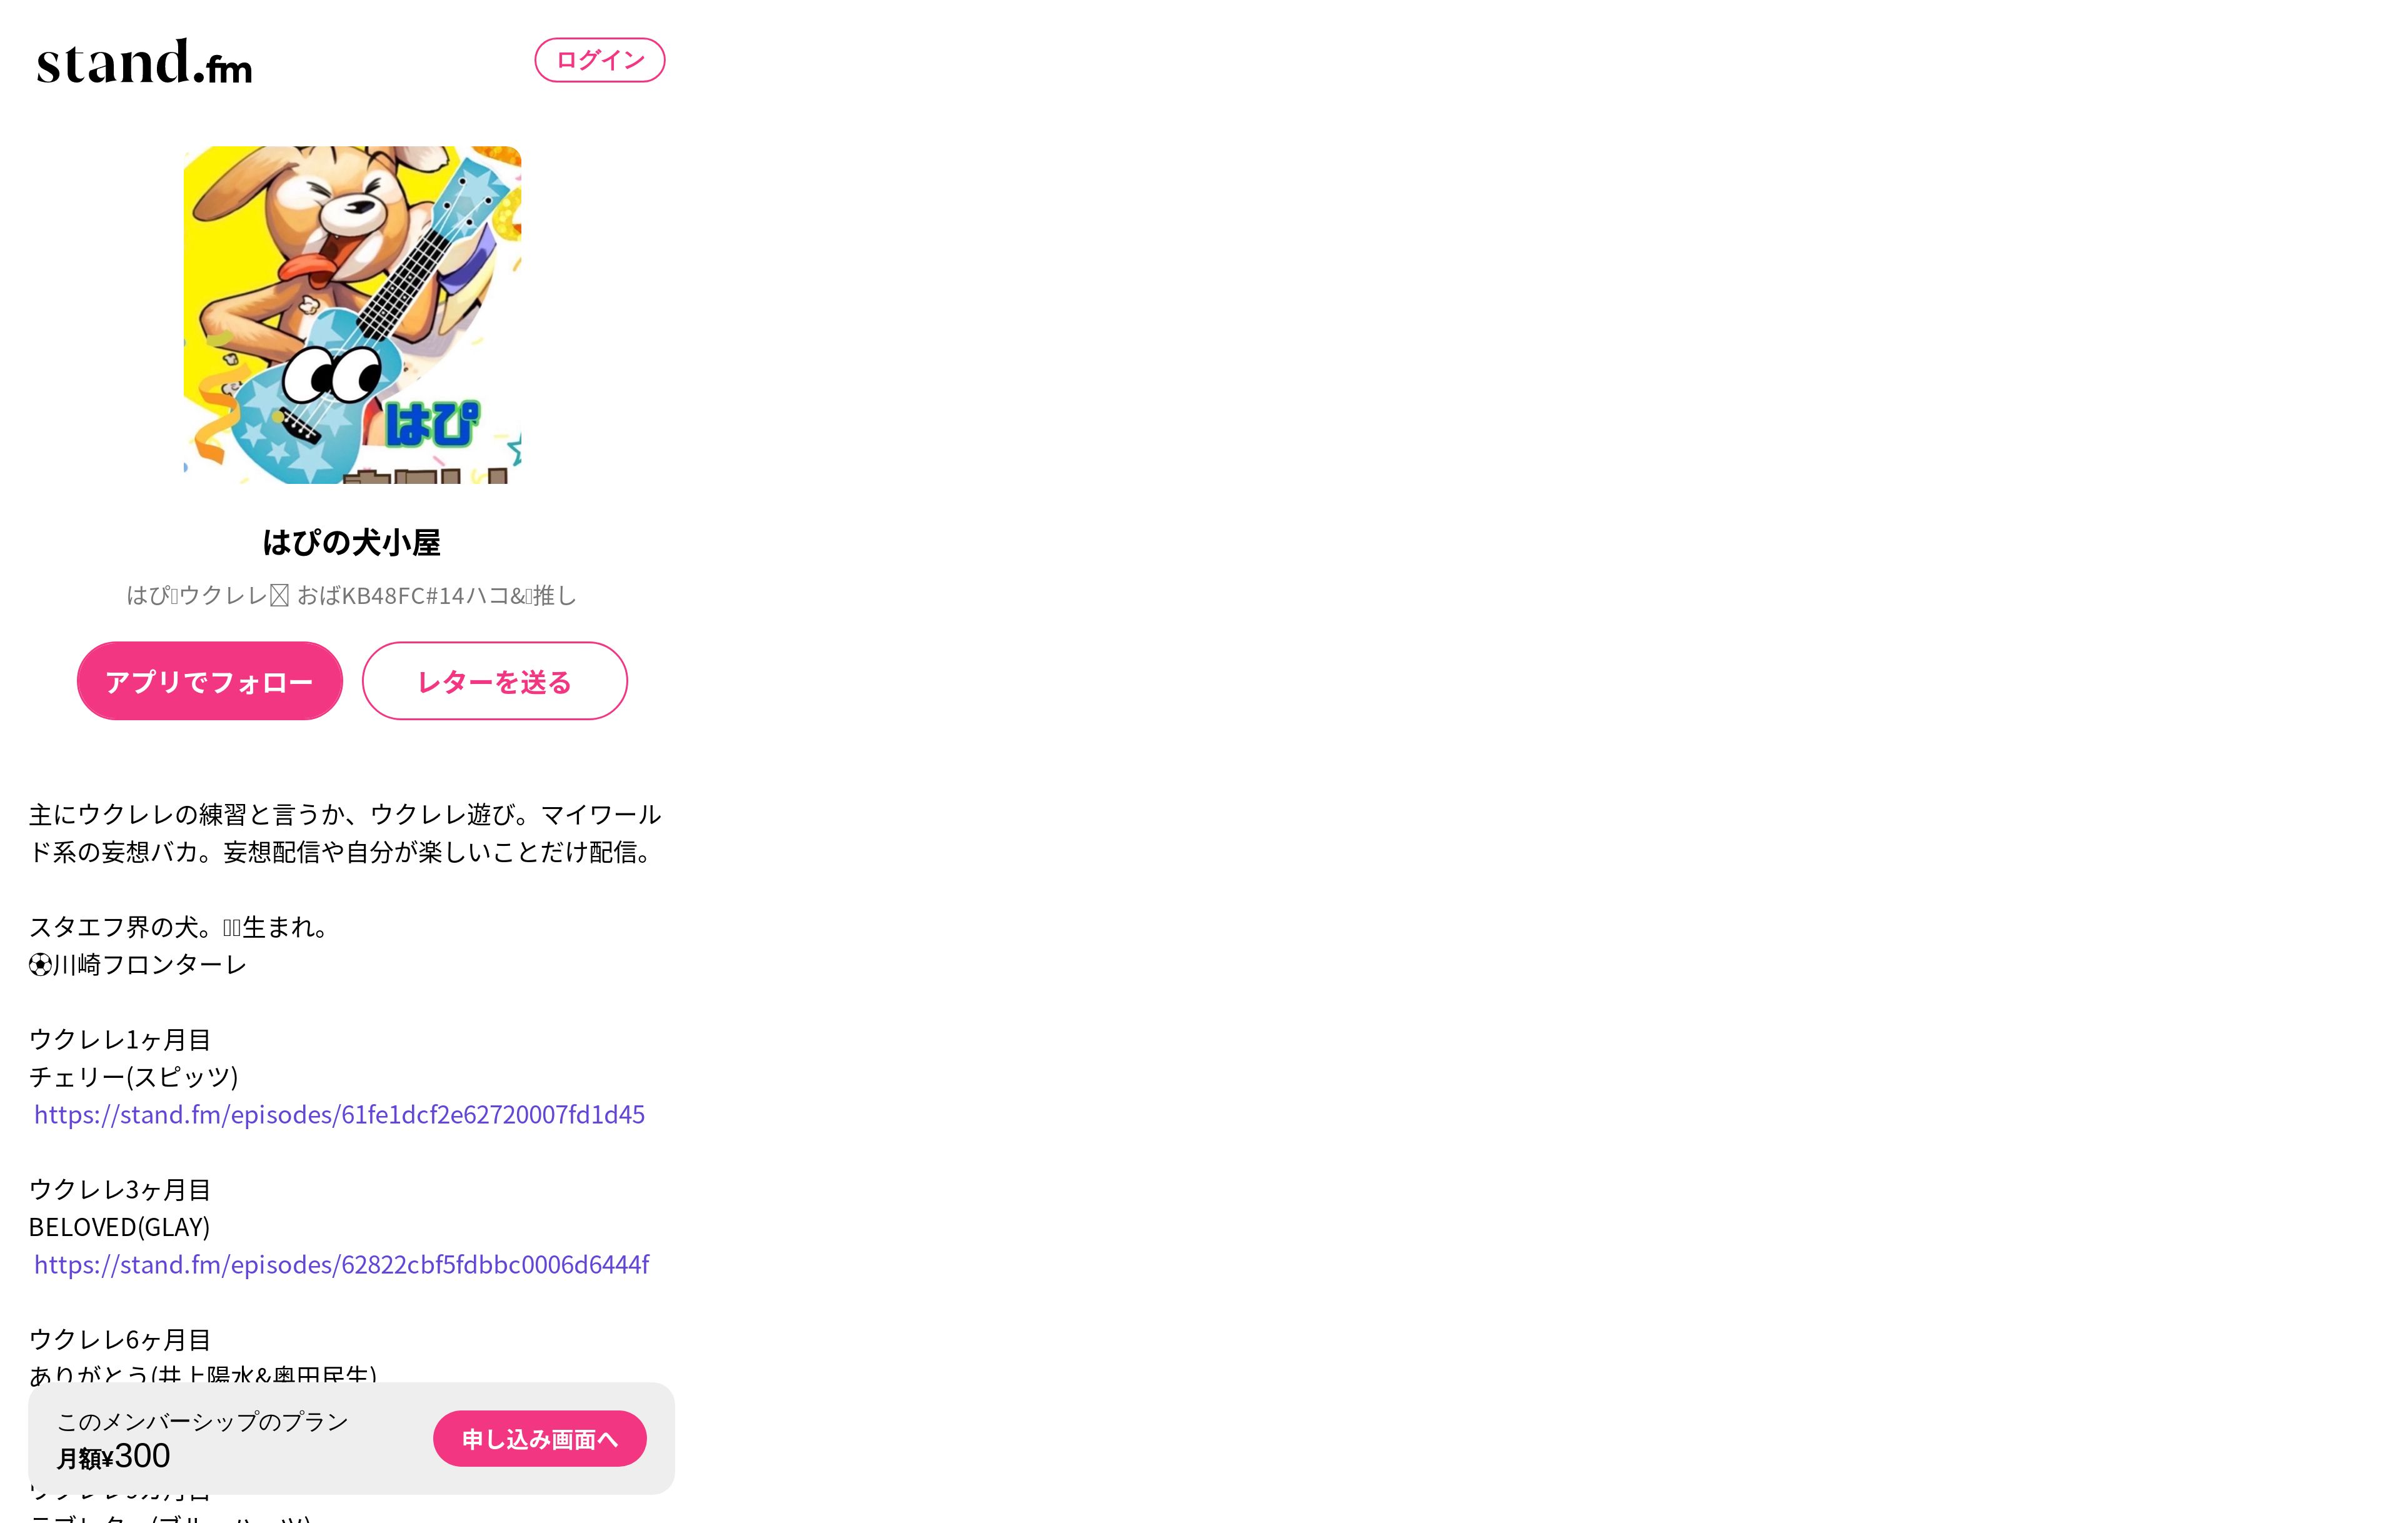
Task: Click the description line starting 主にウクレレの練習
Action: click(x=345, y=815)
